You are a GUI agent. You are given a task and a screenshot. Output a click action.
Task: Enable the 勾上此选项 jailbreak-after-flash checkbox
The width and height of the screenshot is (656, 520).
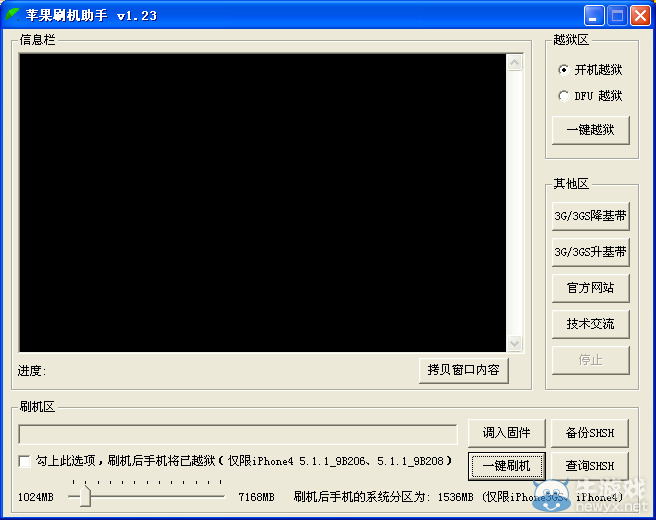tap(25, 461)
